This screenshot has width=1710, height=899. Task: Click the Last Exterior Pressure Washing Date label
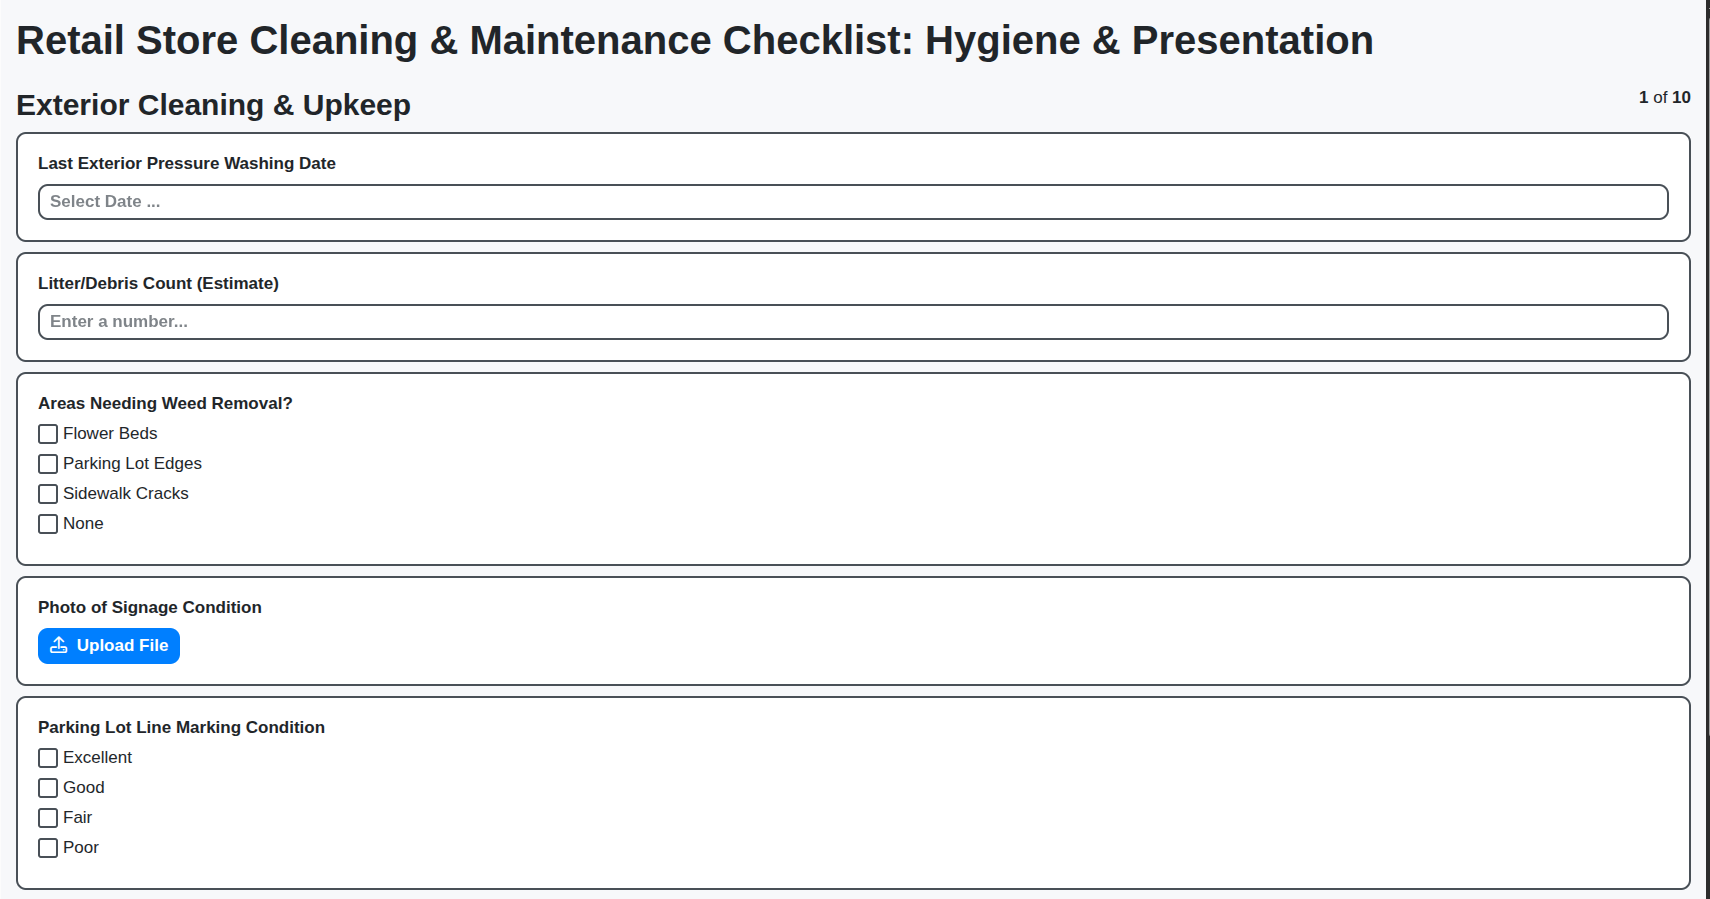click(x=186, y=163)
